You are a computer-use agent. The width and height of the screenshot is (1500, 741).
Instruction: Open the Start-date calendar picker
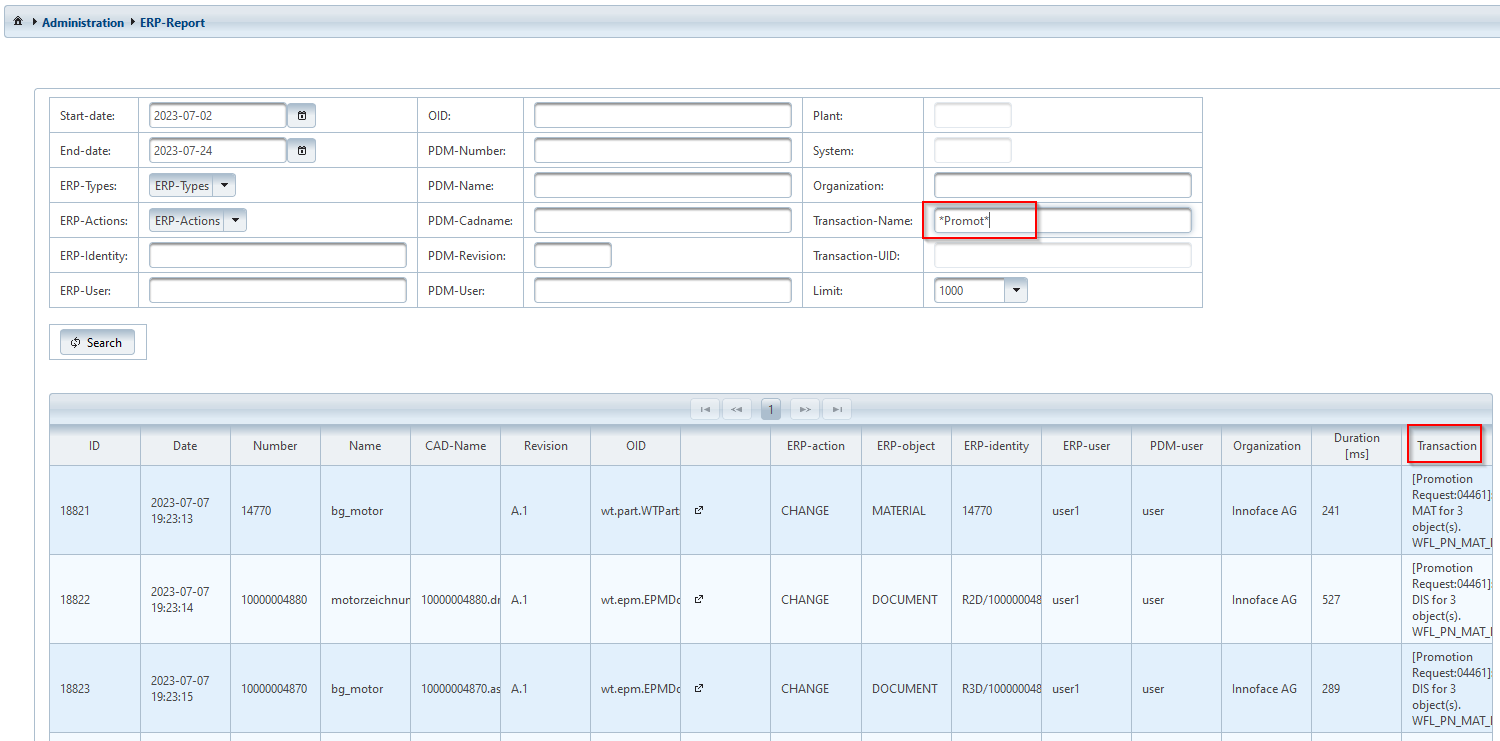coord(302,116)
